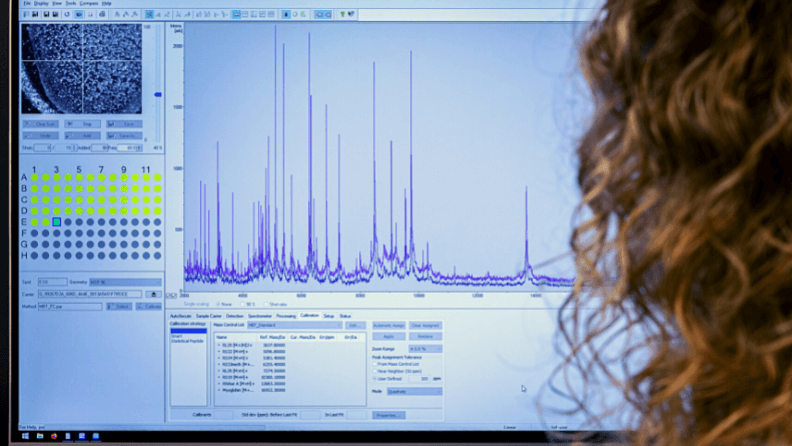Switch to the AutoXecute tab

[x=180, y=316]
